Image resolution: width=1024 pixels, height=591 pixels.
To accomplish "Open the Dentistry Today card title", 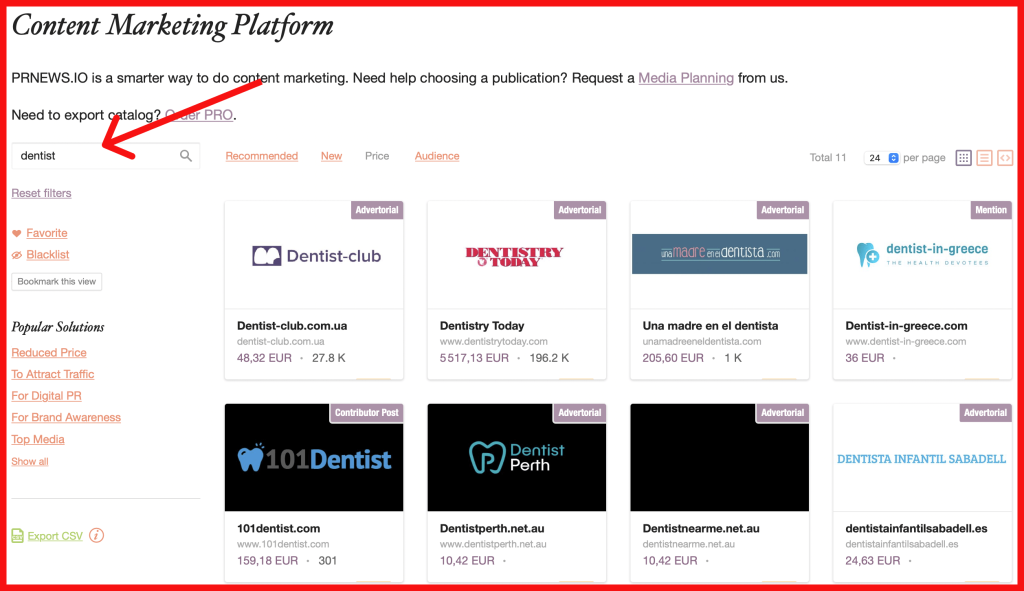I will tap(482, 326).
